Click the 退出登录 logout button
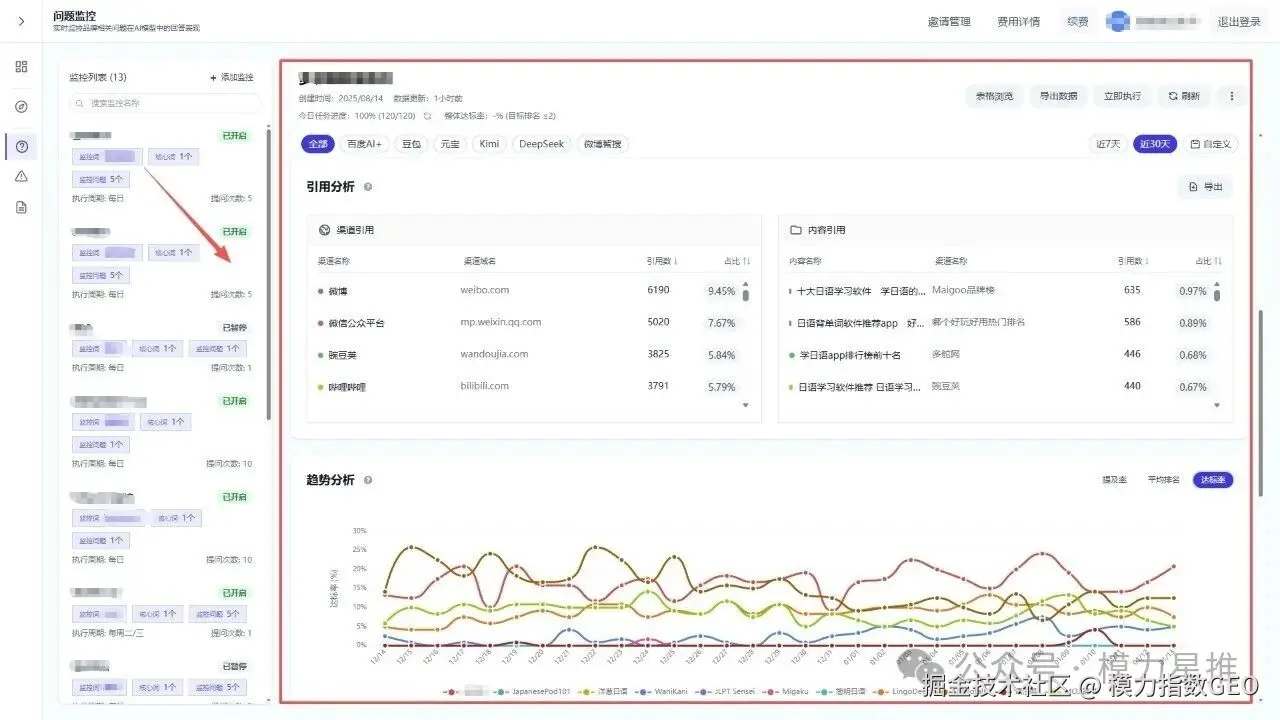This screenshot has height=720, width=1280. tap(1239, 21)
